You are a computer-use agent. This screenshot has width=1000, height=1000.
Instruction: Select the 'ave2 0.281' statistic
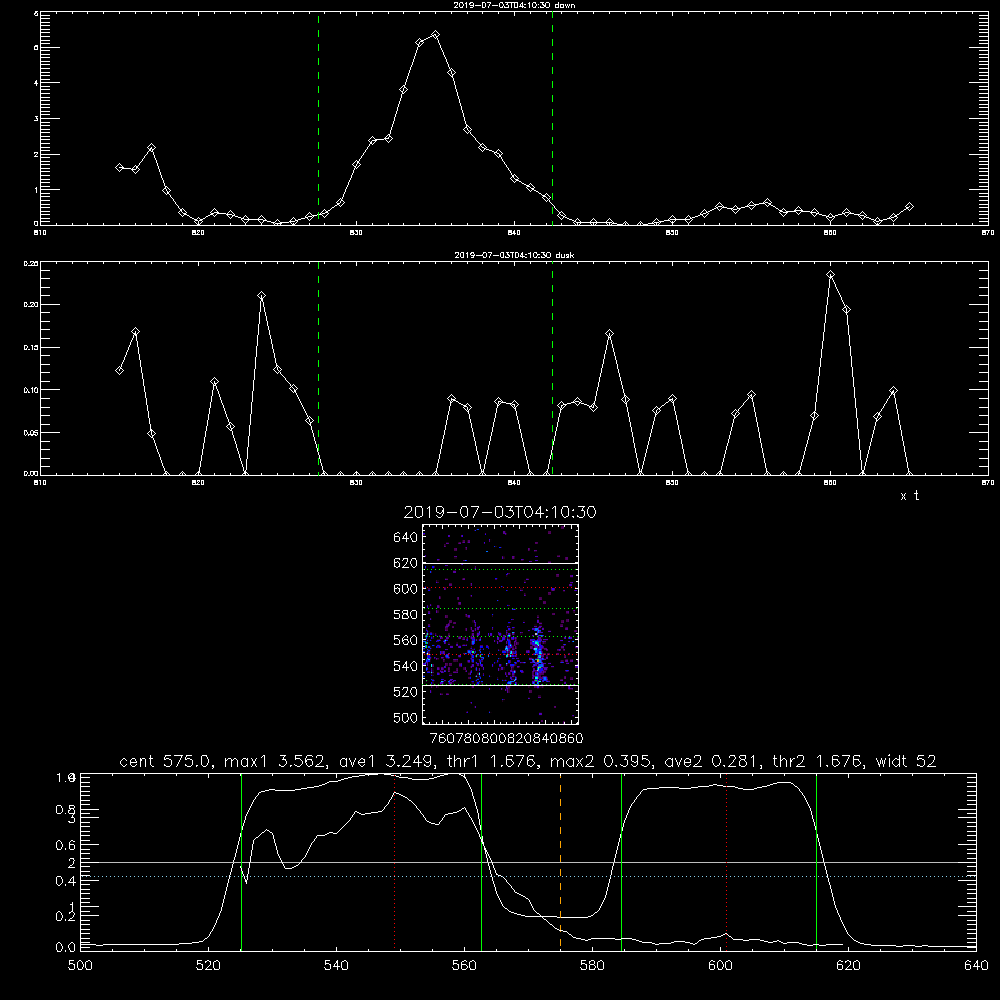712,761
